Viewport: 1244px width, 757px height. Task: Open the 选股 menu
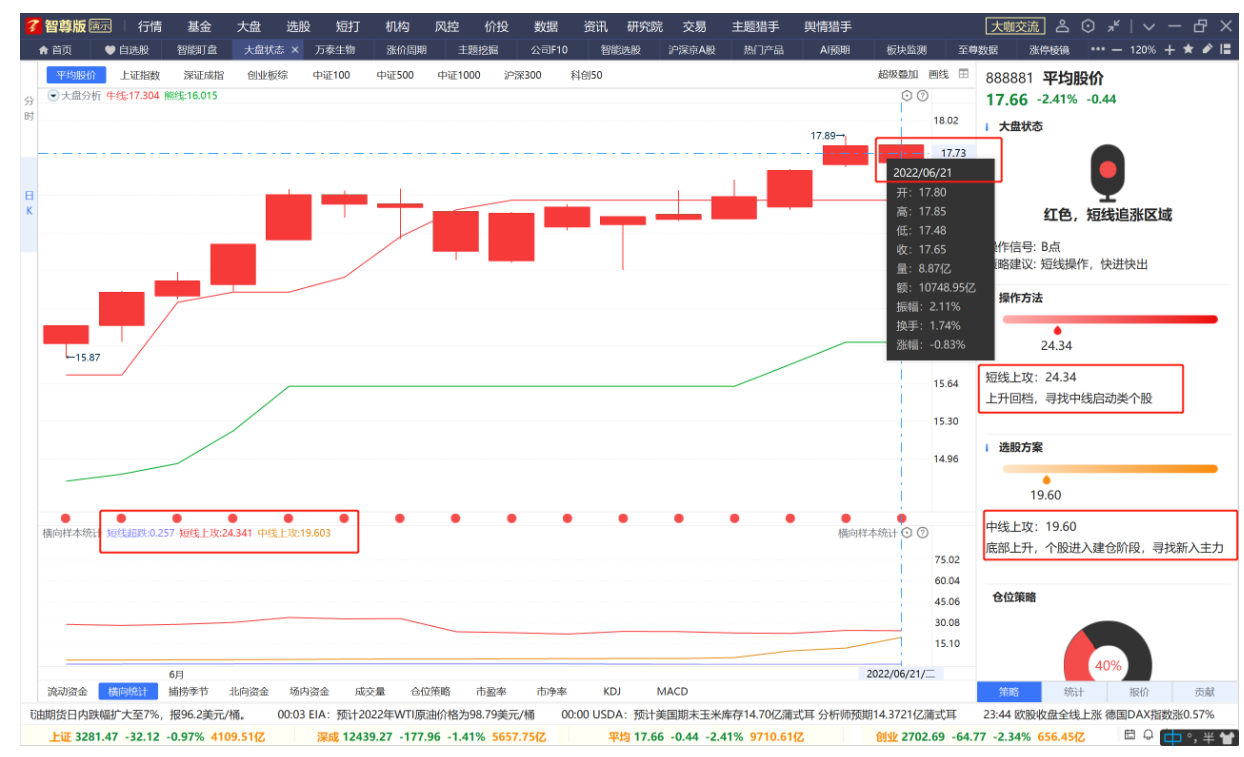tap(298, 27)
